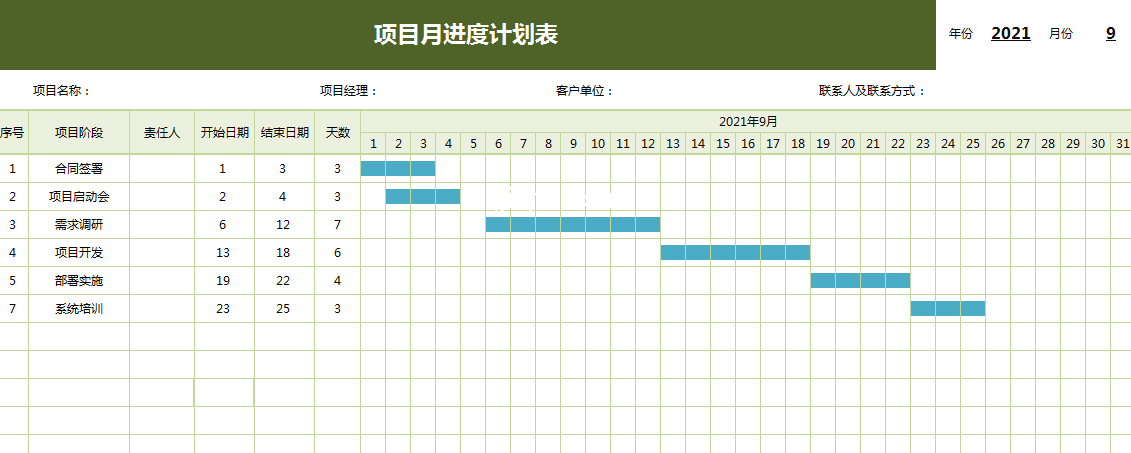Viewport: 1131px width, 453px height.
Task: Select the 项目经理 label cell
Action: 349,91
